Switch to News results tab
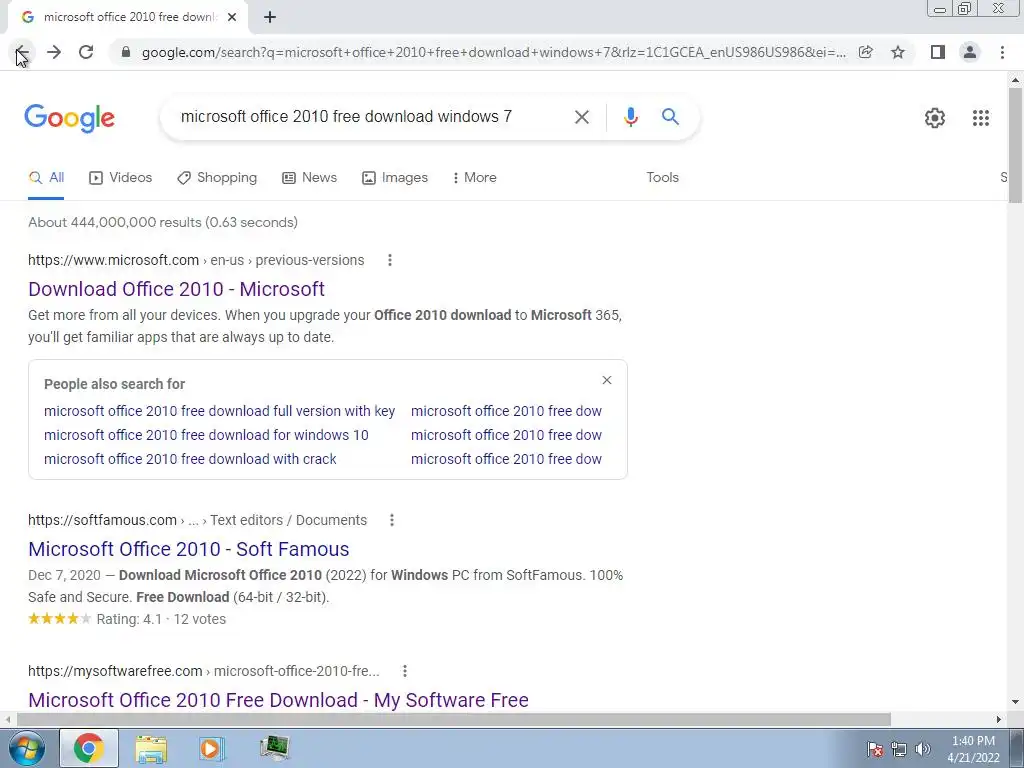 (x=310, y=178)
